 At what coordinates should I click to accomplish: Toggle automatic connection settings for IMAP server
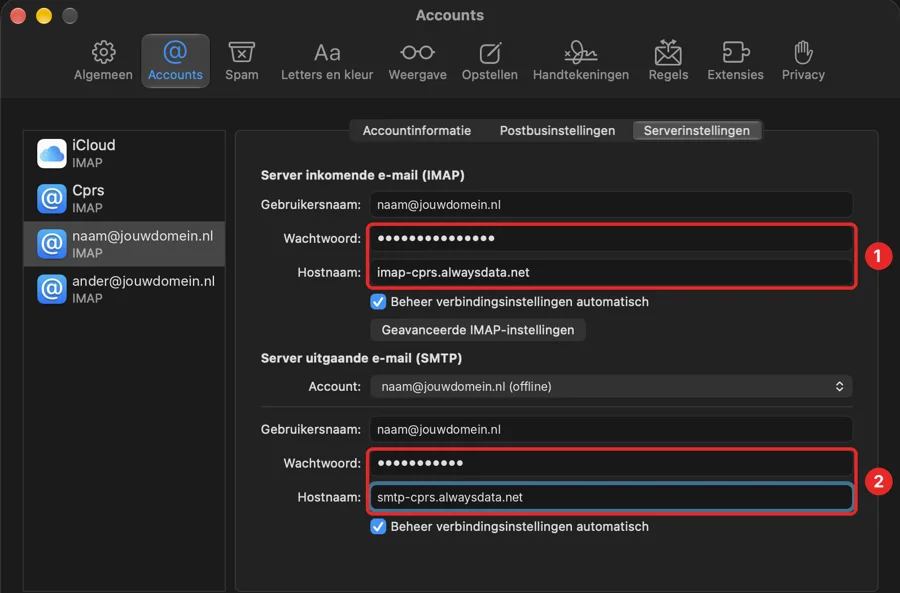378,301
